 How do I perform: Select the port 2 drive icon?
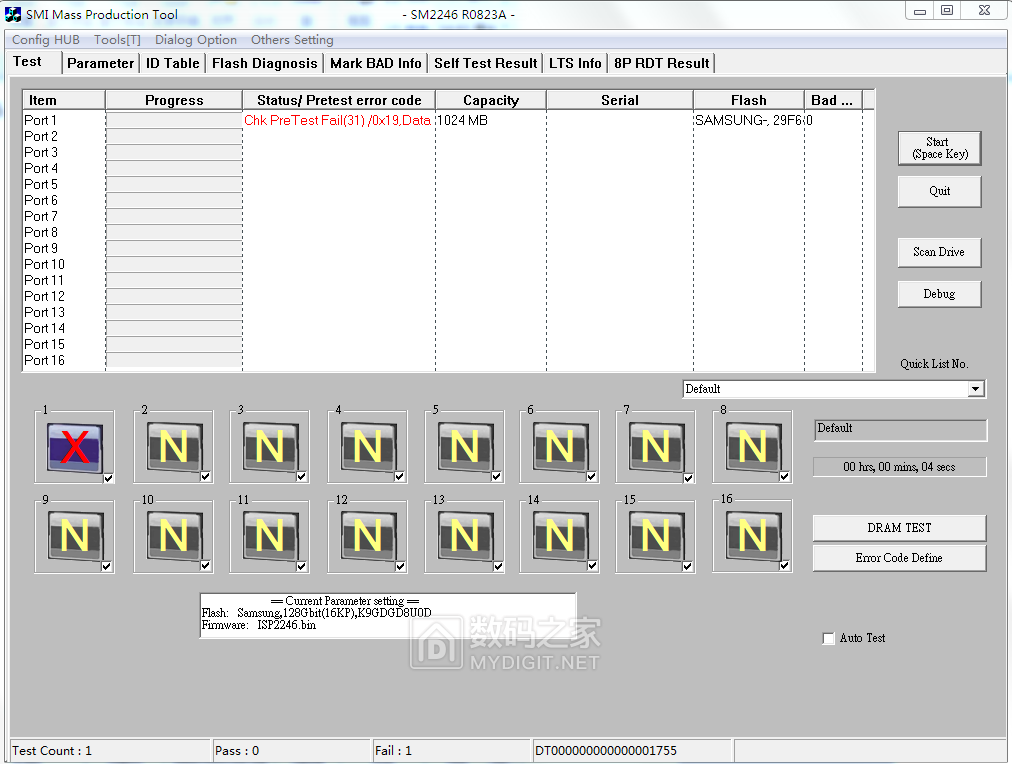[x=173, y=446]
